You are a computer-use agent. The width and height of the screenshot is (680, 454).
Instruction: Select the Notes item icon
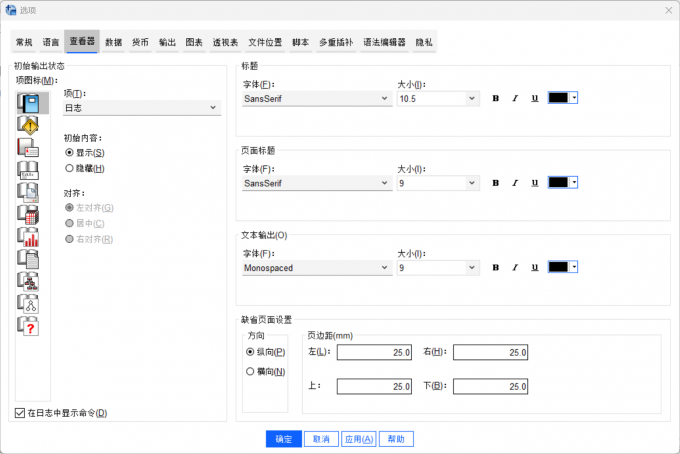coord(28,148)
